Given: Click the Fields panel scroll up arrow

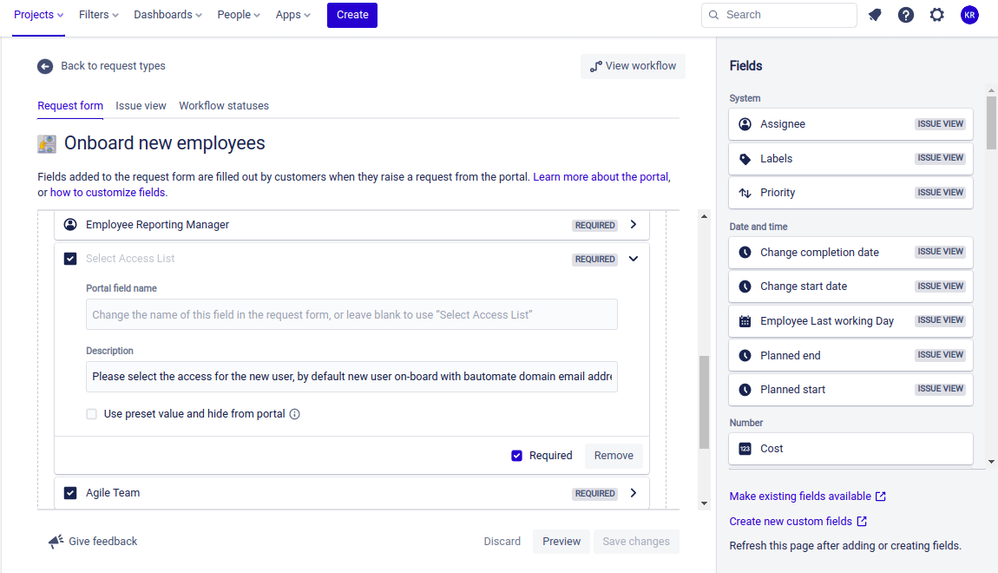Looking at the screenshot, I should point(991,91).
